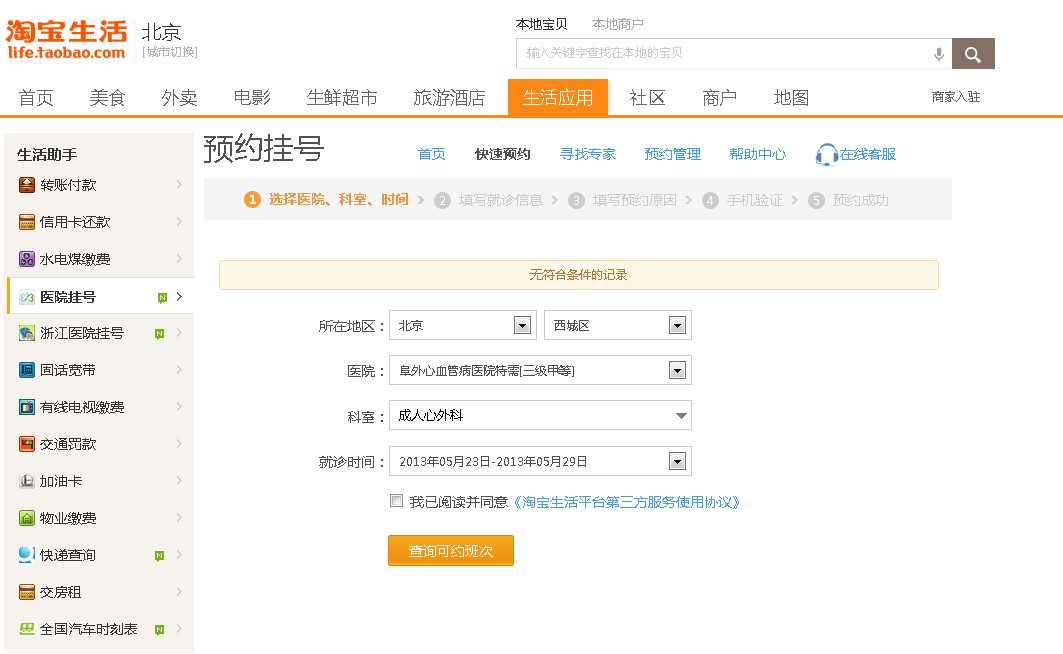
Task: Click the 寻找专家 link
Action: [587, 154]
